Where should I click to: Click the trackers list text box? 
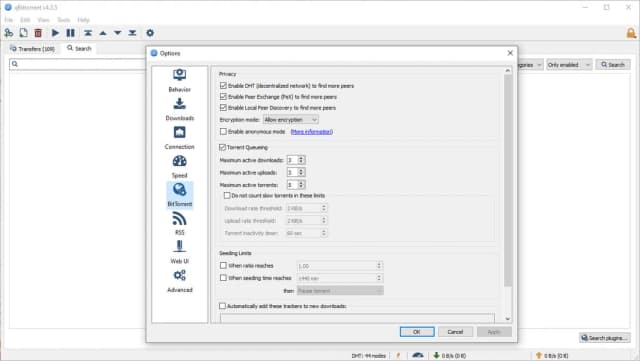pos(357,318)
